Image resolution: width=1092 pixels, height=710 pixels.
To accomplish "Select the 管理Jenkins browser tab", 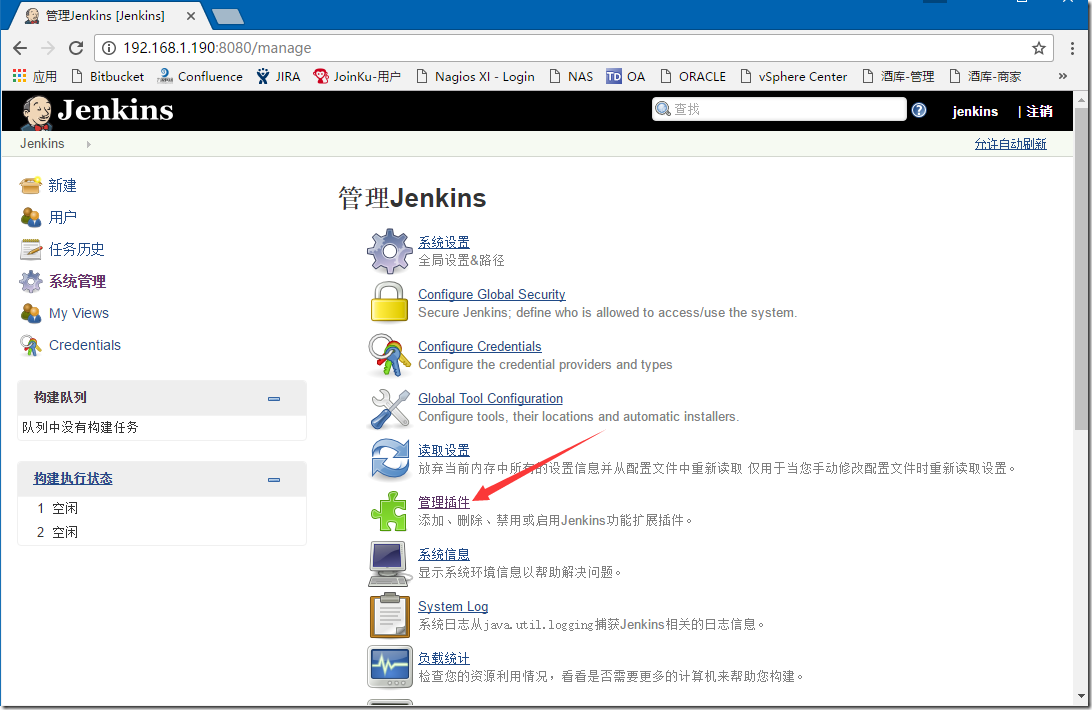I will click(x=108, y=15).
